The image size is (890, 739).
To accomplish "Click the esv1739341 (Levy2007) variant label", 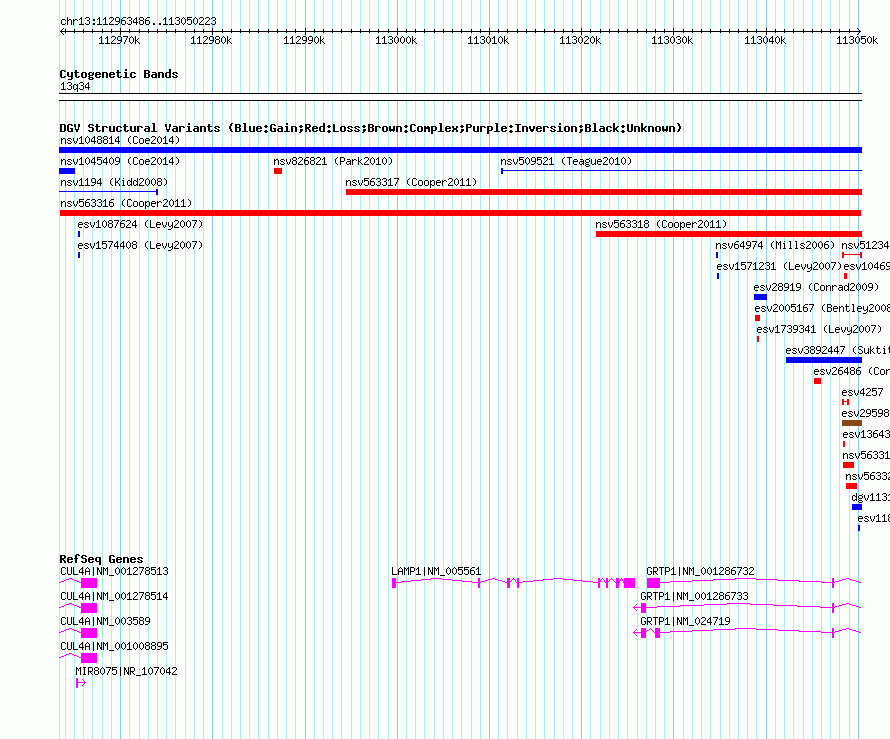I will 819,329.
